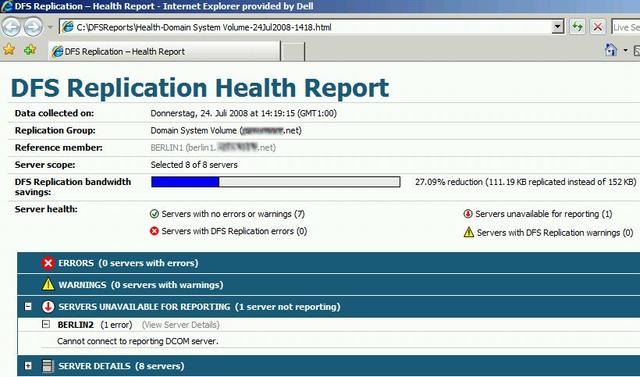This screenshot has width=640, height=377.
Task: Click the BERLIN1 reference member value
Action: (x=213, y=148)
